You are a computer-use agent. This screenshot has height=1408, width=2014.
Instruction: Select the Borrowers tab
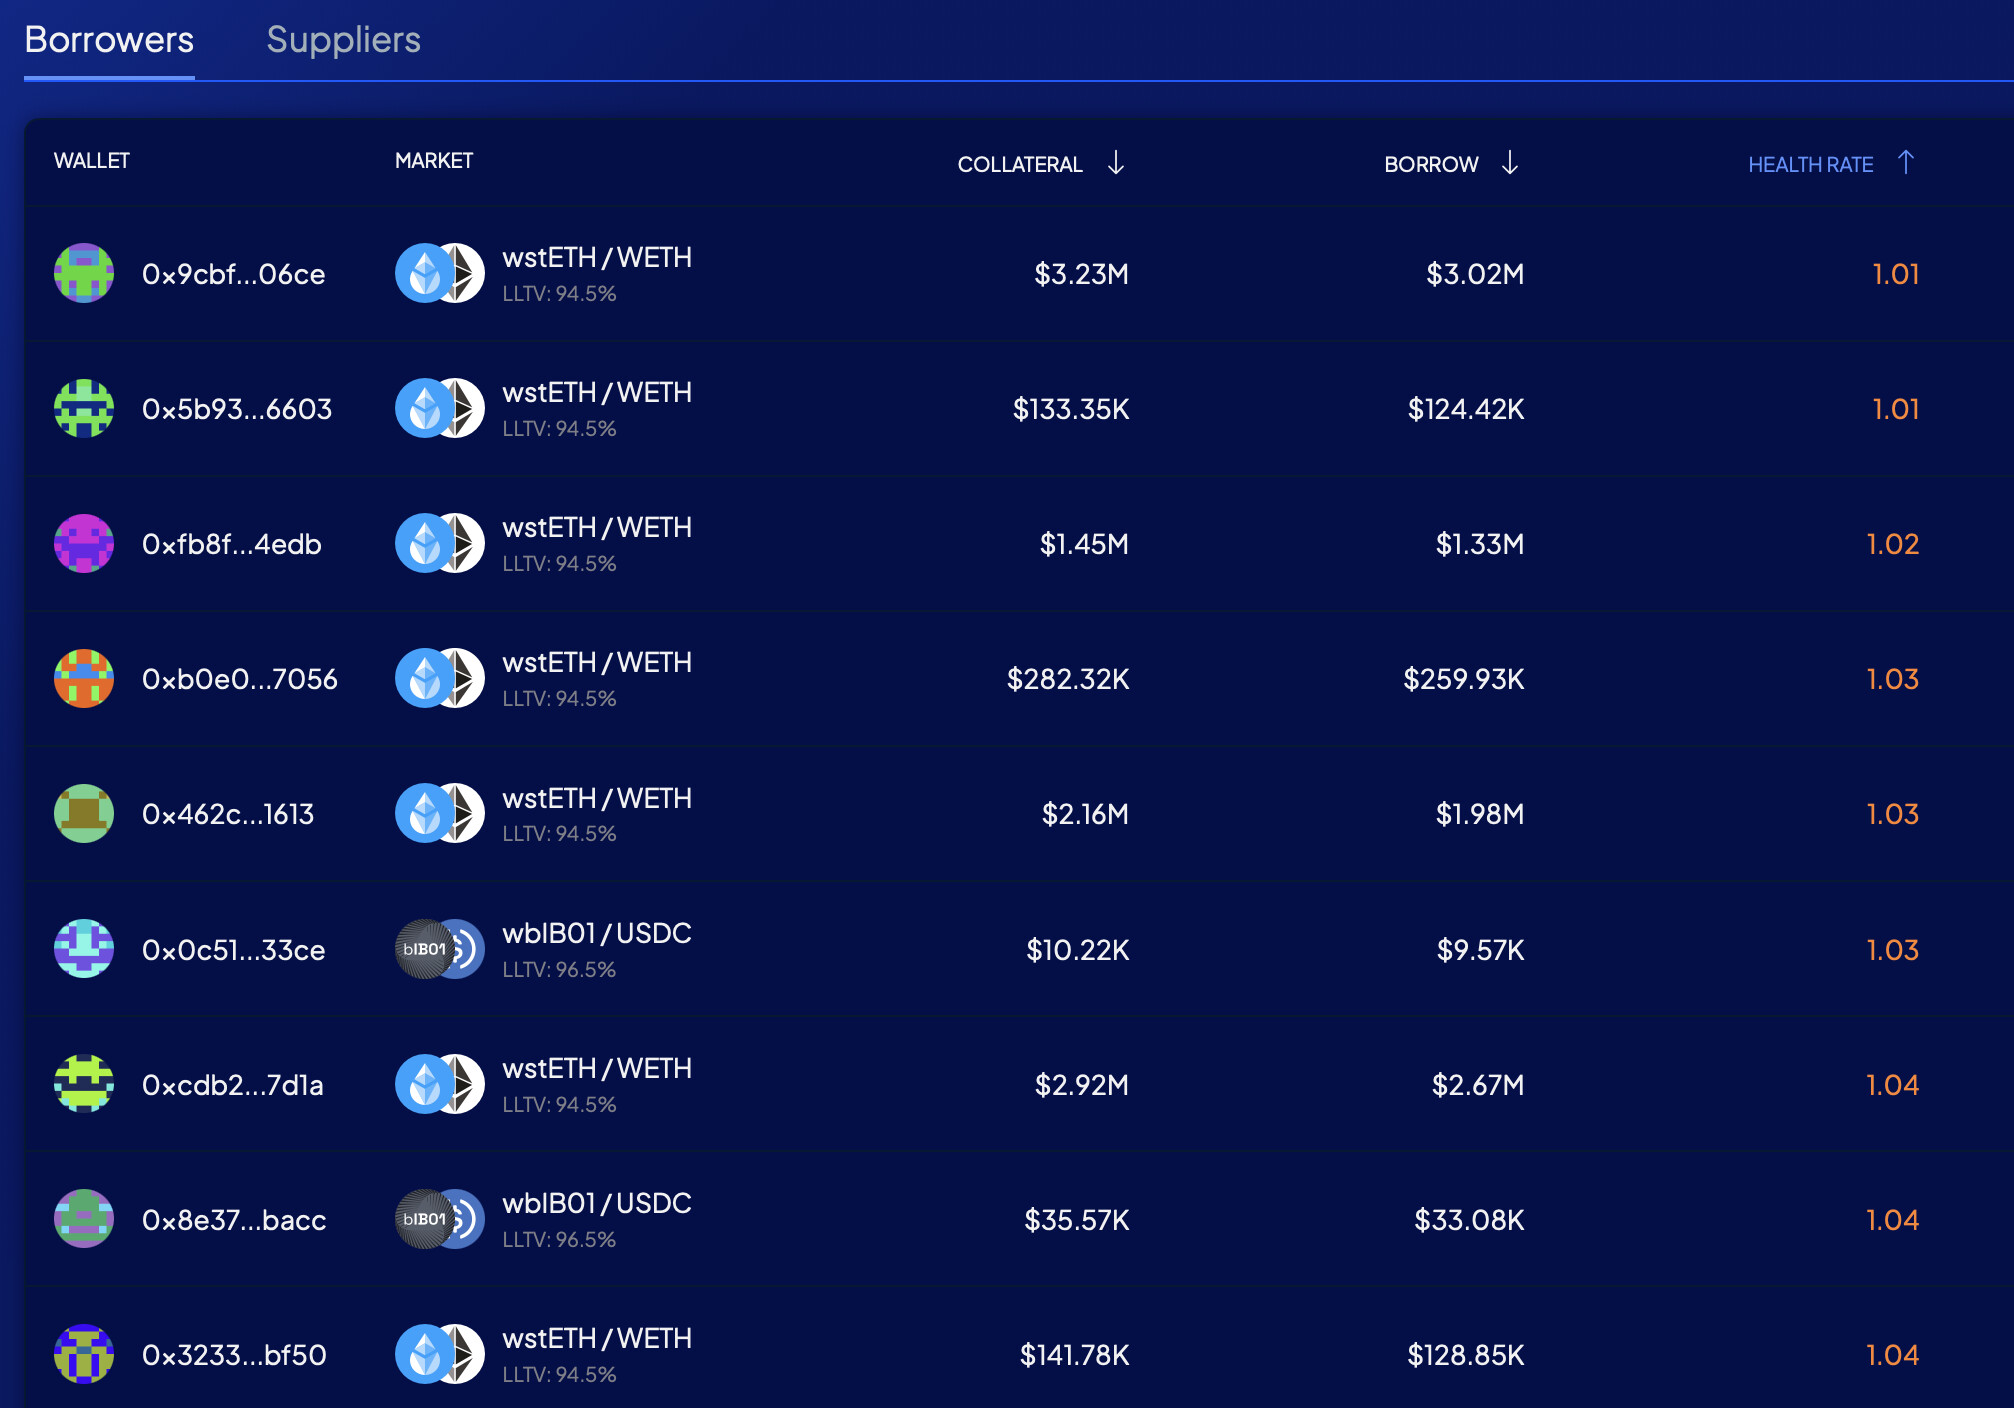[109, 40]
